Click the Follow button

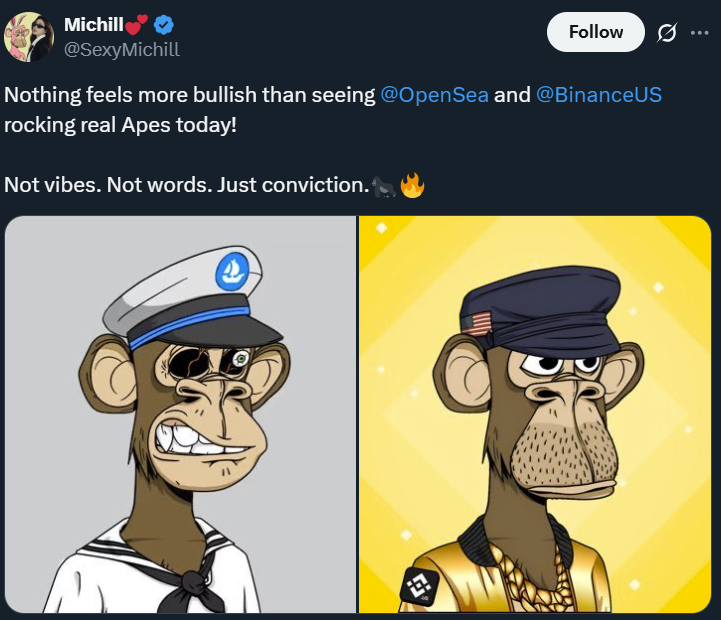click(x=595, y=32)
